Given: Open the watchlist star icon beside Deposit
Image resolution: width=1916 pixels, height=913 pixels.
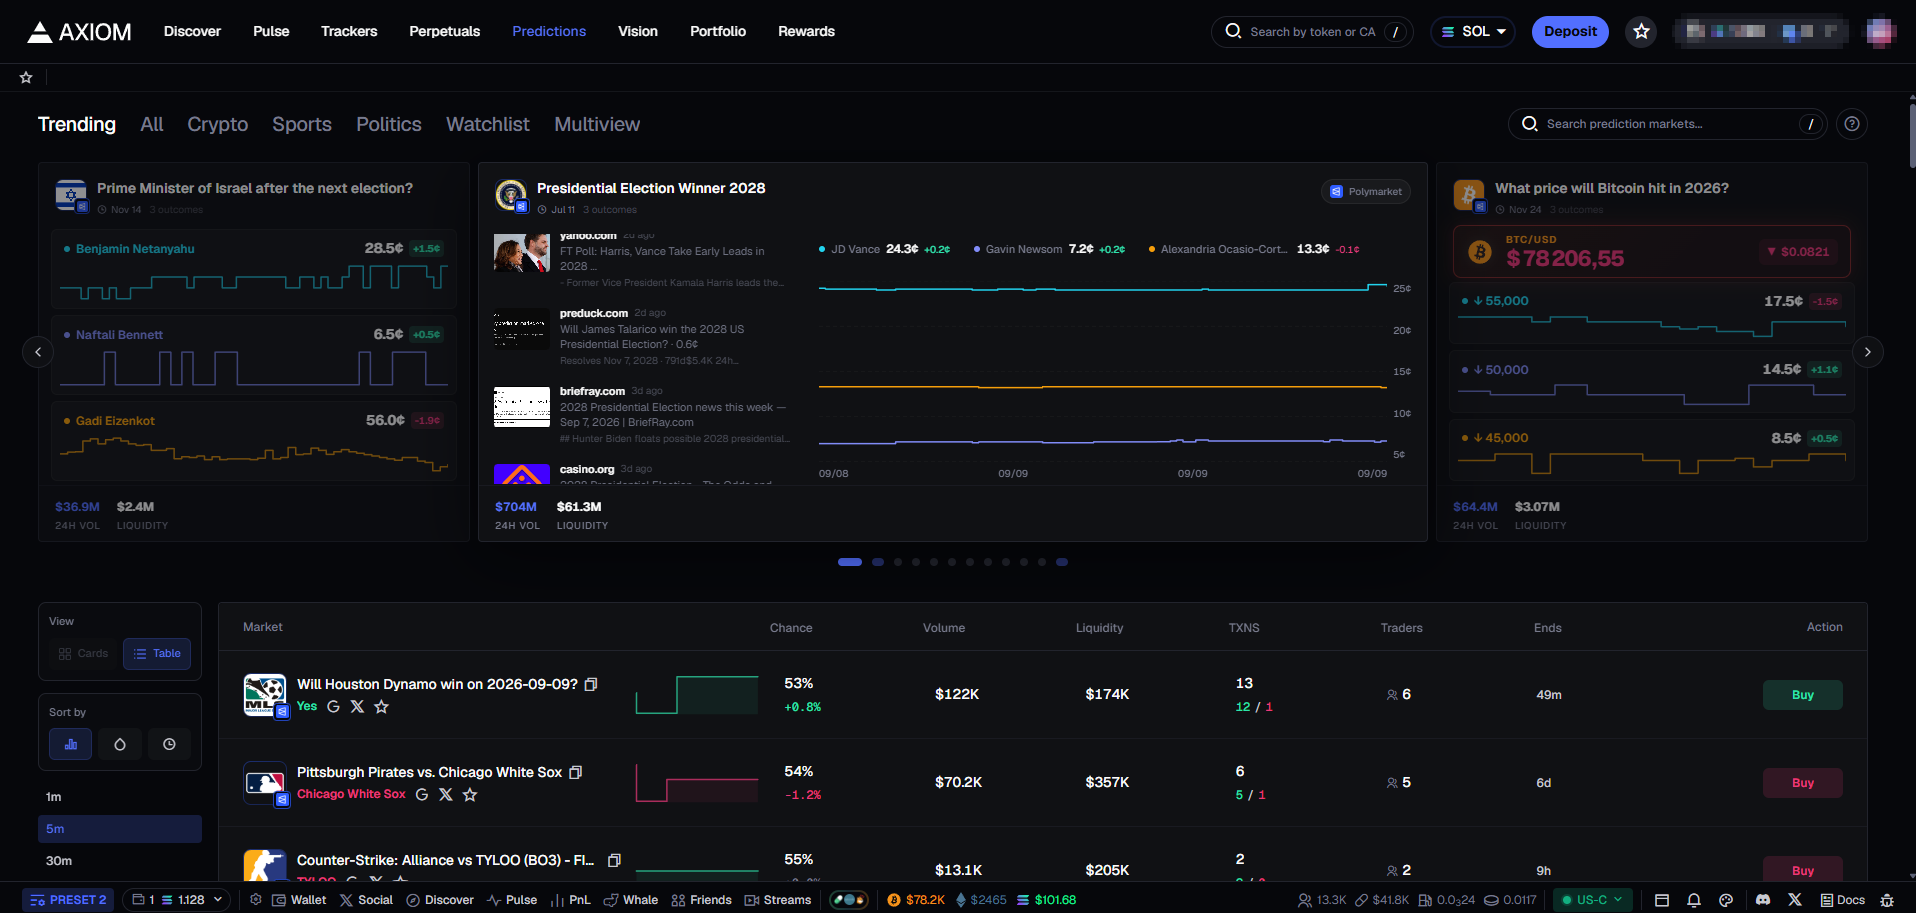Looking at the screenshot, I should [1641, 32].
